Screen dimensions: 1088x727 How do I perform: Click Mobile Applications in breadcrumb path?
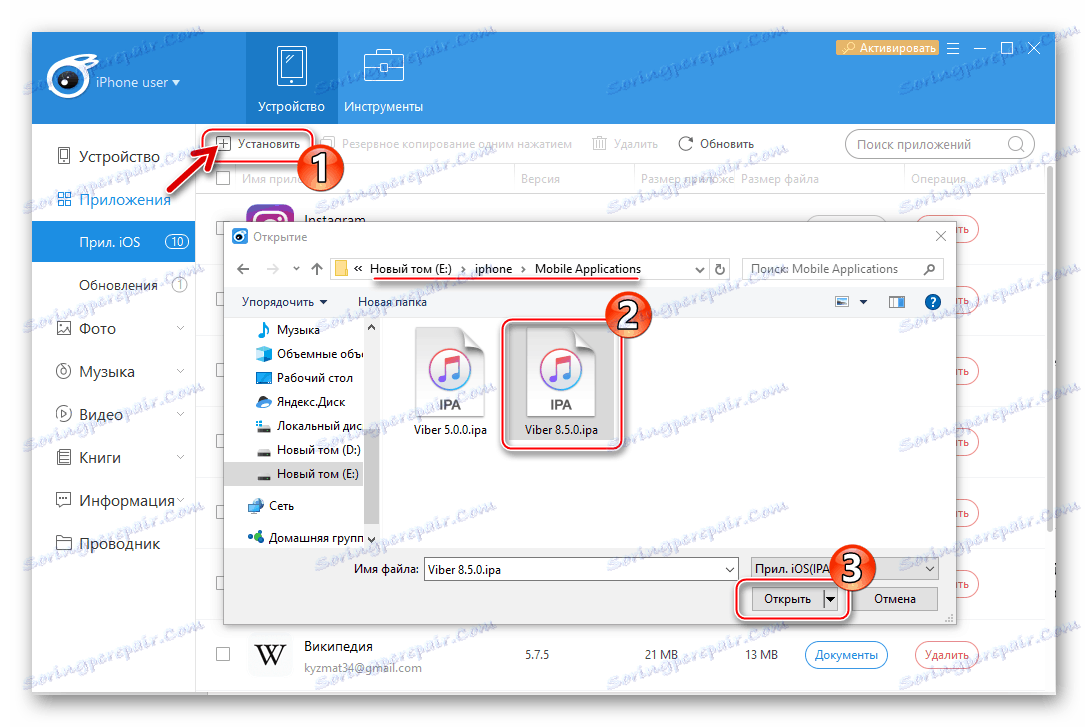pyautogui.click(x=588, y=269)
